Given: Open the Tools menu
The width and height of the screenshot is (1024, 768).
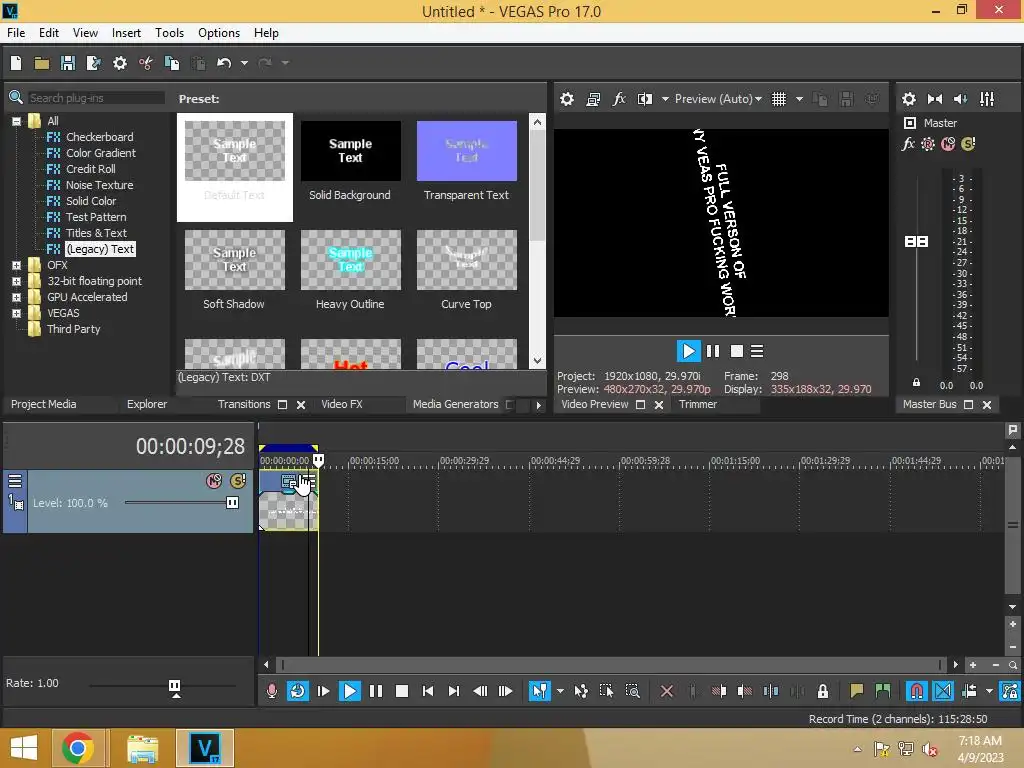Looking at the screenshot, I should tap(169, 33).
